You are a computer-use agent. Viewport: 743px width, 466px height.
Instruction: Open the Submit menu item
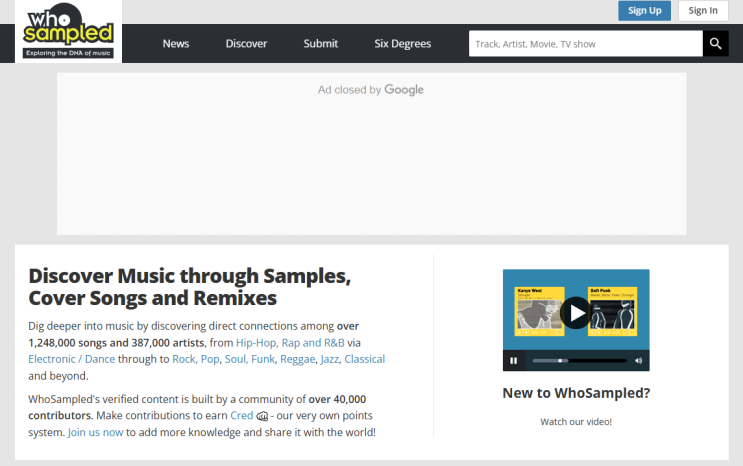click(321, 44)
